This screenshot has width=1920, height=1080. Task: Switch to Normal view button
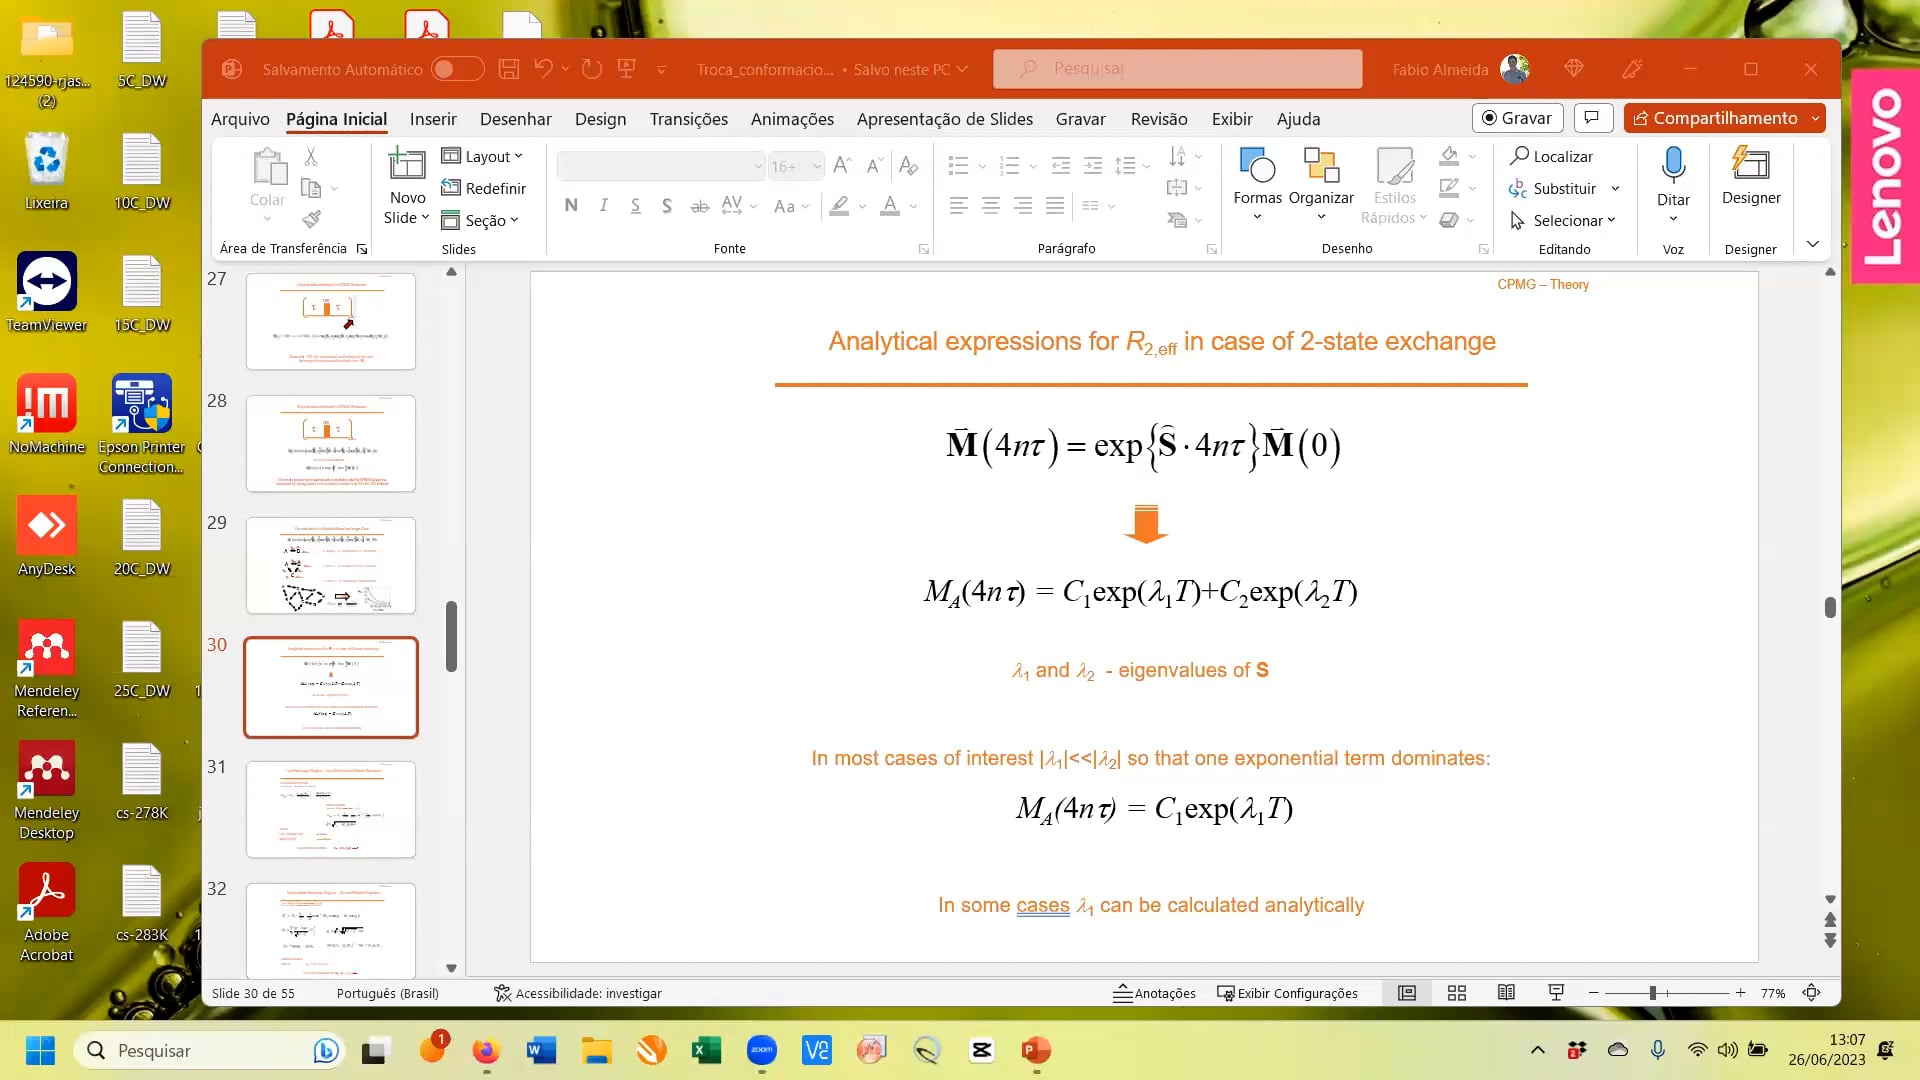[x=1407, y=993]
